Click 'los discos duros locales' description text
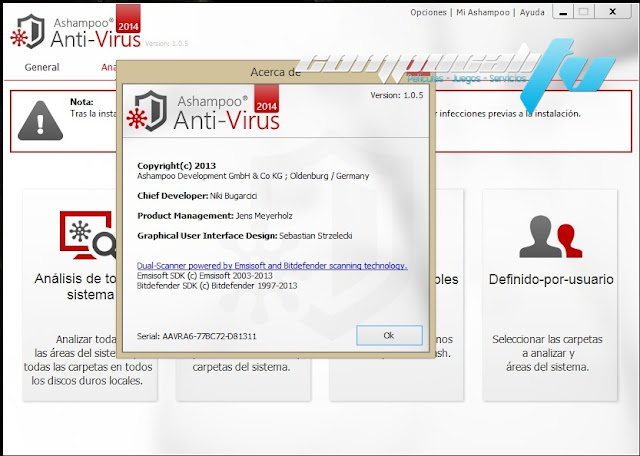Screen dimensions: 640x456 (x=87, y=381)
